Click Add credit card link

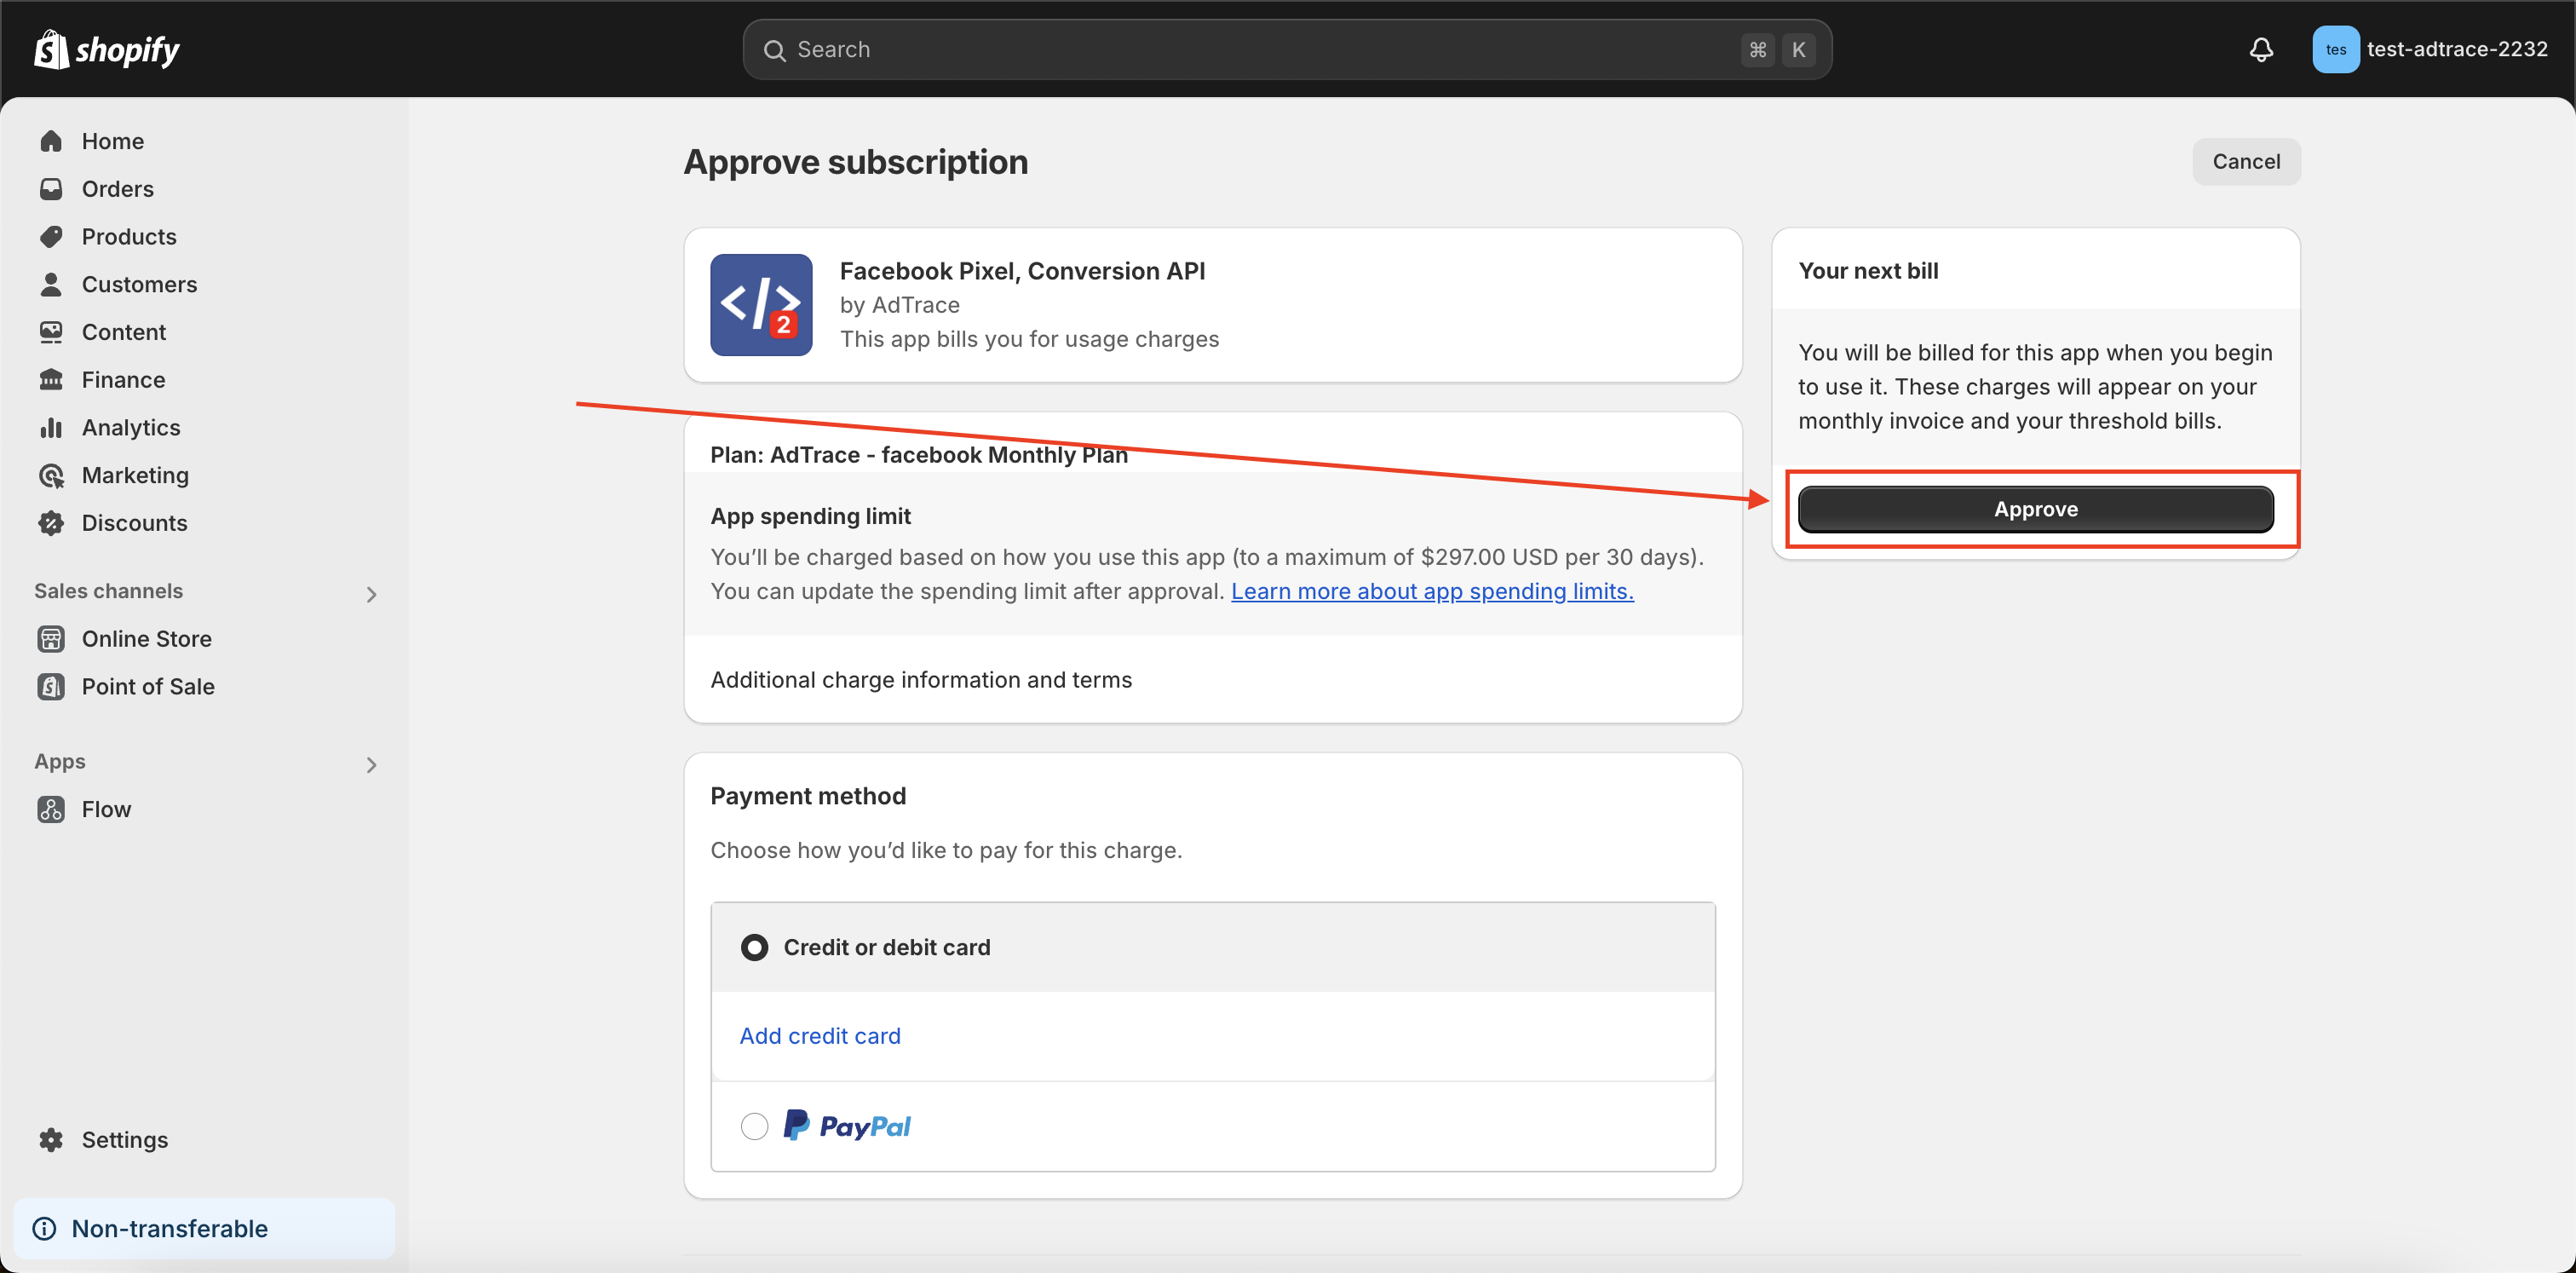click(x=820, y=1036)
